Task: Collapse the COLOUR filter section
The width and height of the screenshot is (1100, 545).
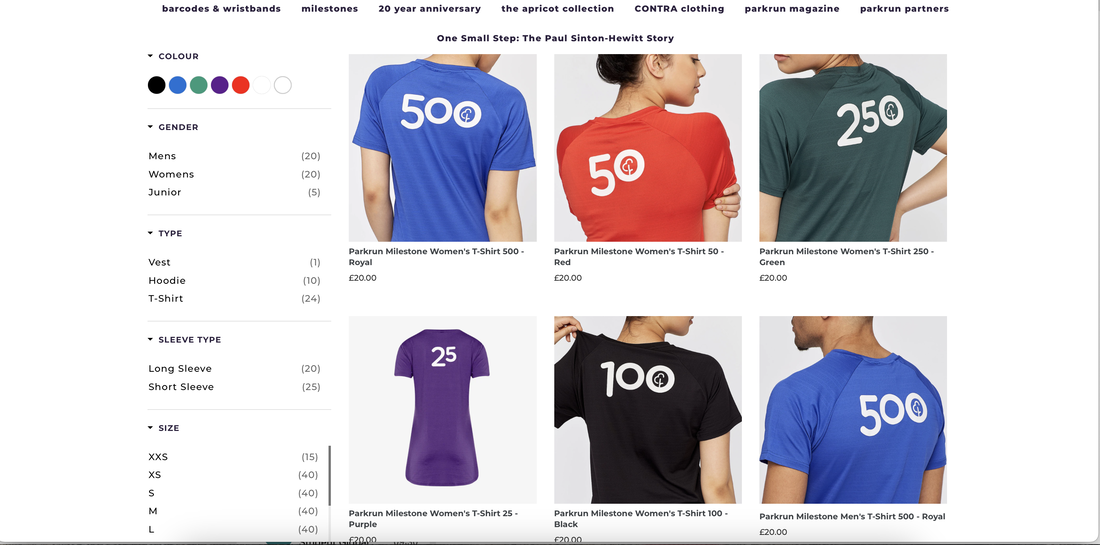Action: point(150,56)
